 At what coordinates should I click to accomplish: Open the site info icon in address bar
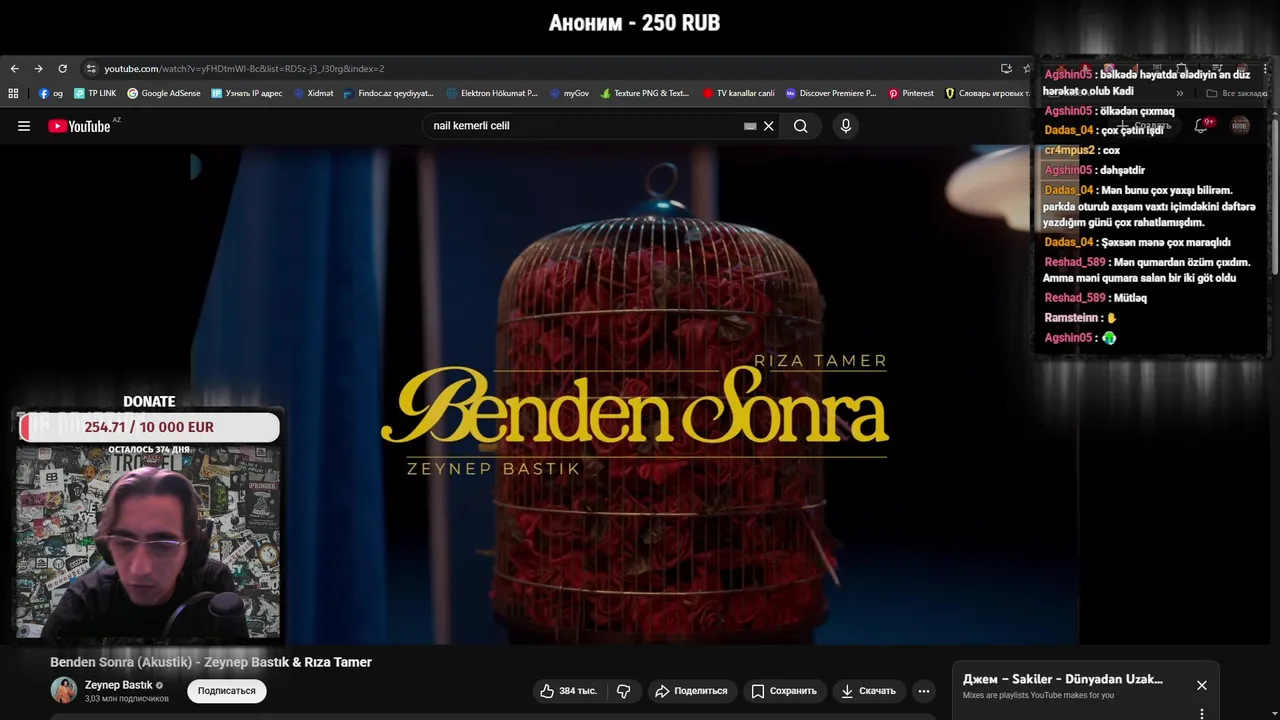click(x=91, y=69)
